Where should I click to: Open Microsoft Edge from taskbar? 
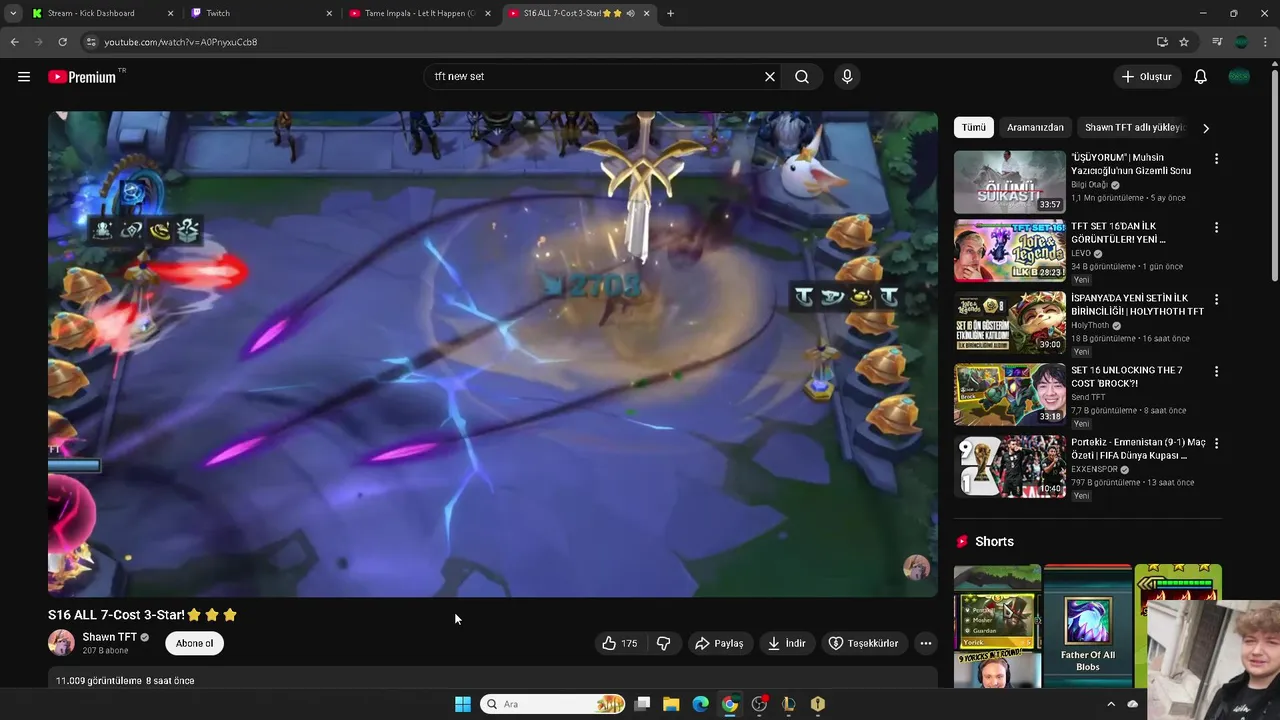(700, 704)
